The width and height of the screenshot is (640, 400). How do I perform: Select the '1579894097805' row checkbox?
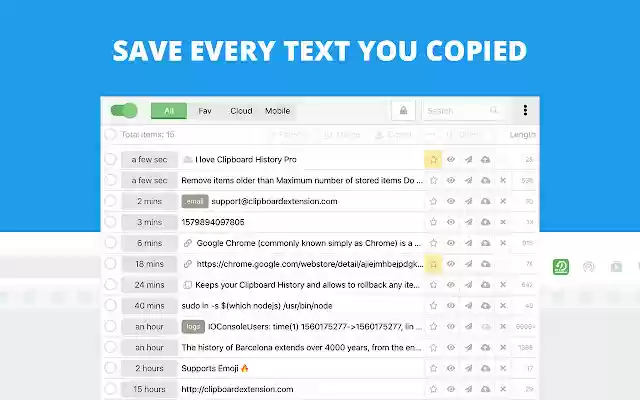coord(110,222)
